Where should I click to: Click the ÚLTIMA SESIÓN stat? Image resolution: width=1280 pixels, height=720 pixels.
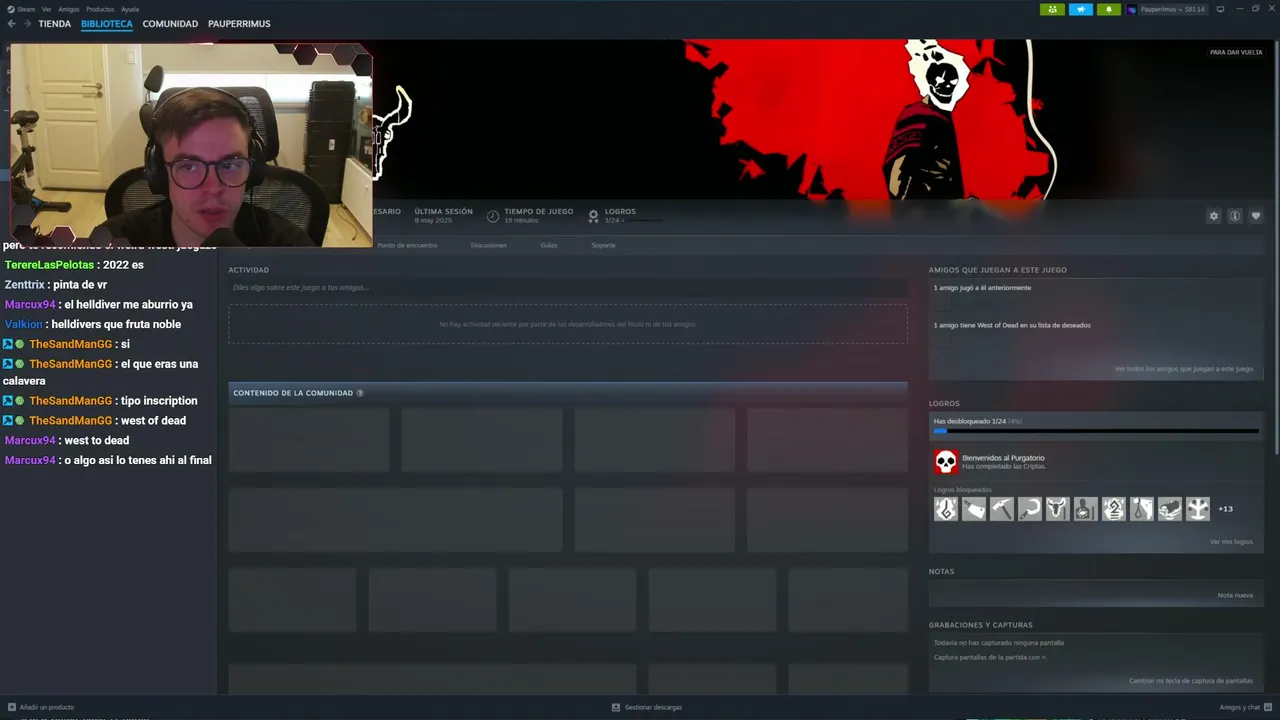(x=443, y=215)
